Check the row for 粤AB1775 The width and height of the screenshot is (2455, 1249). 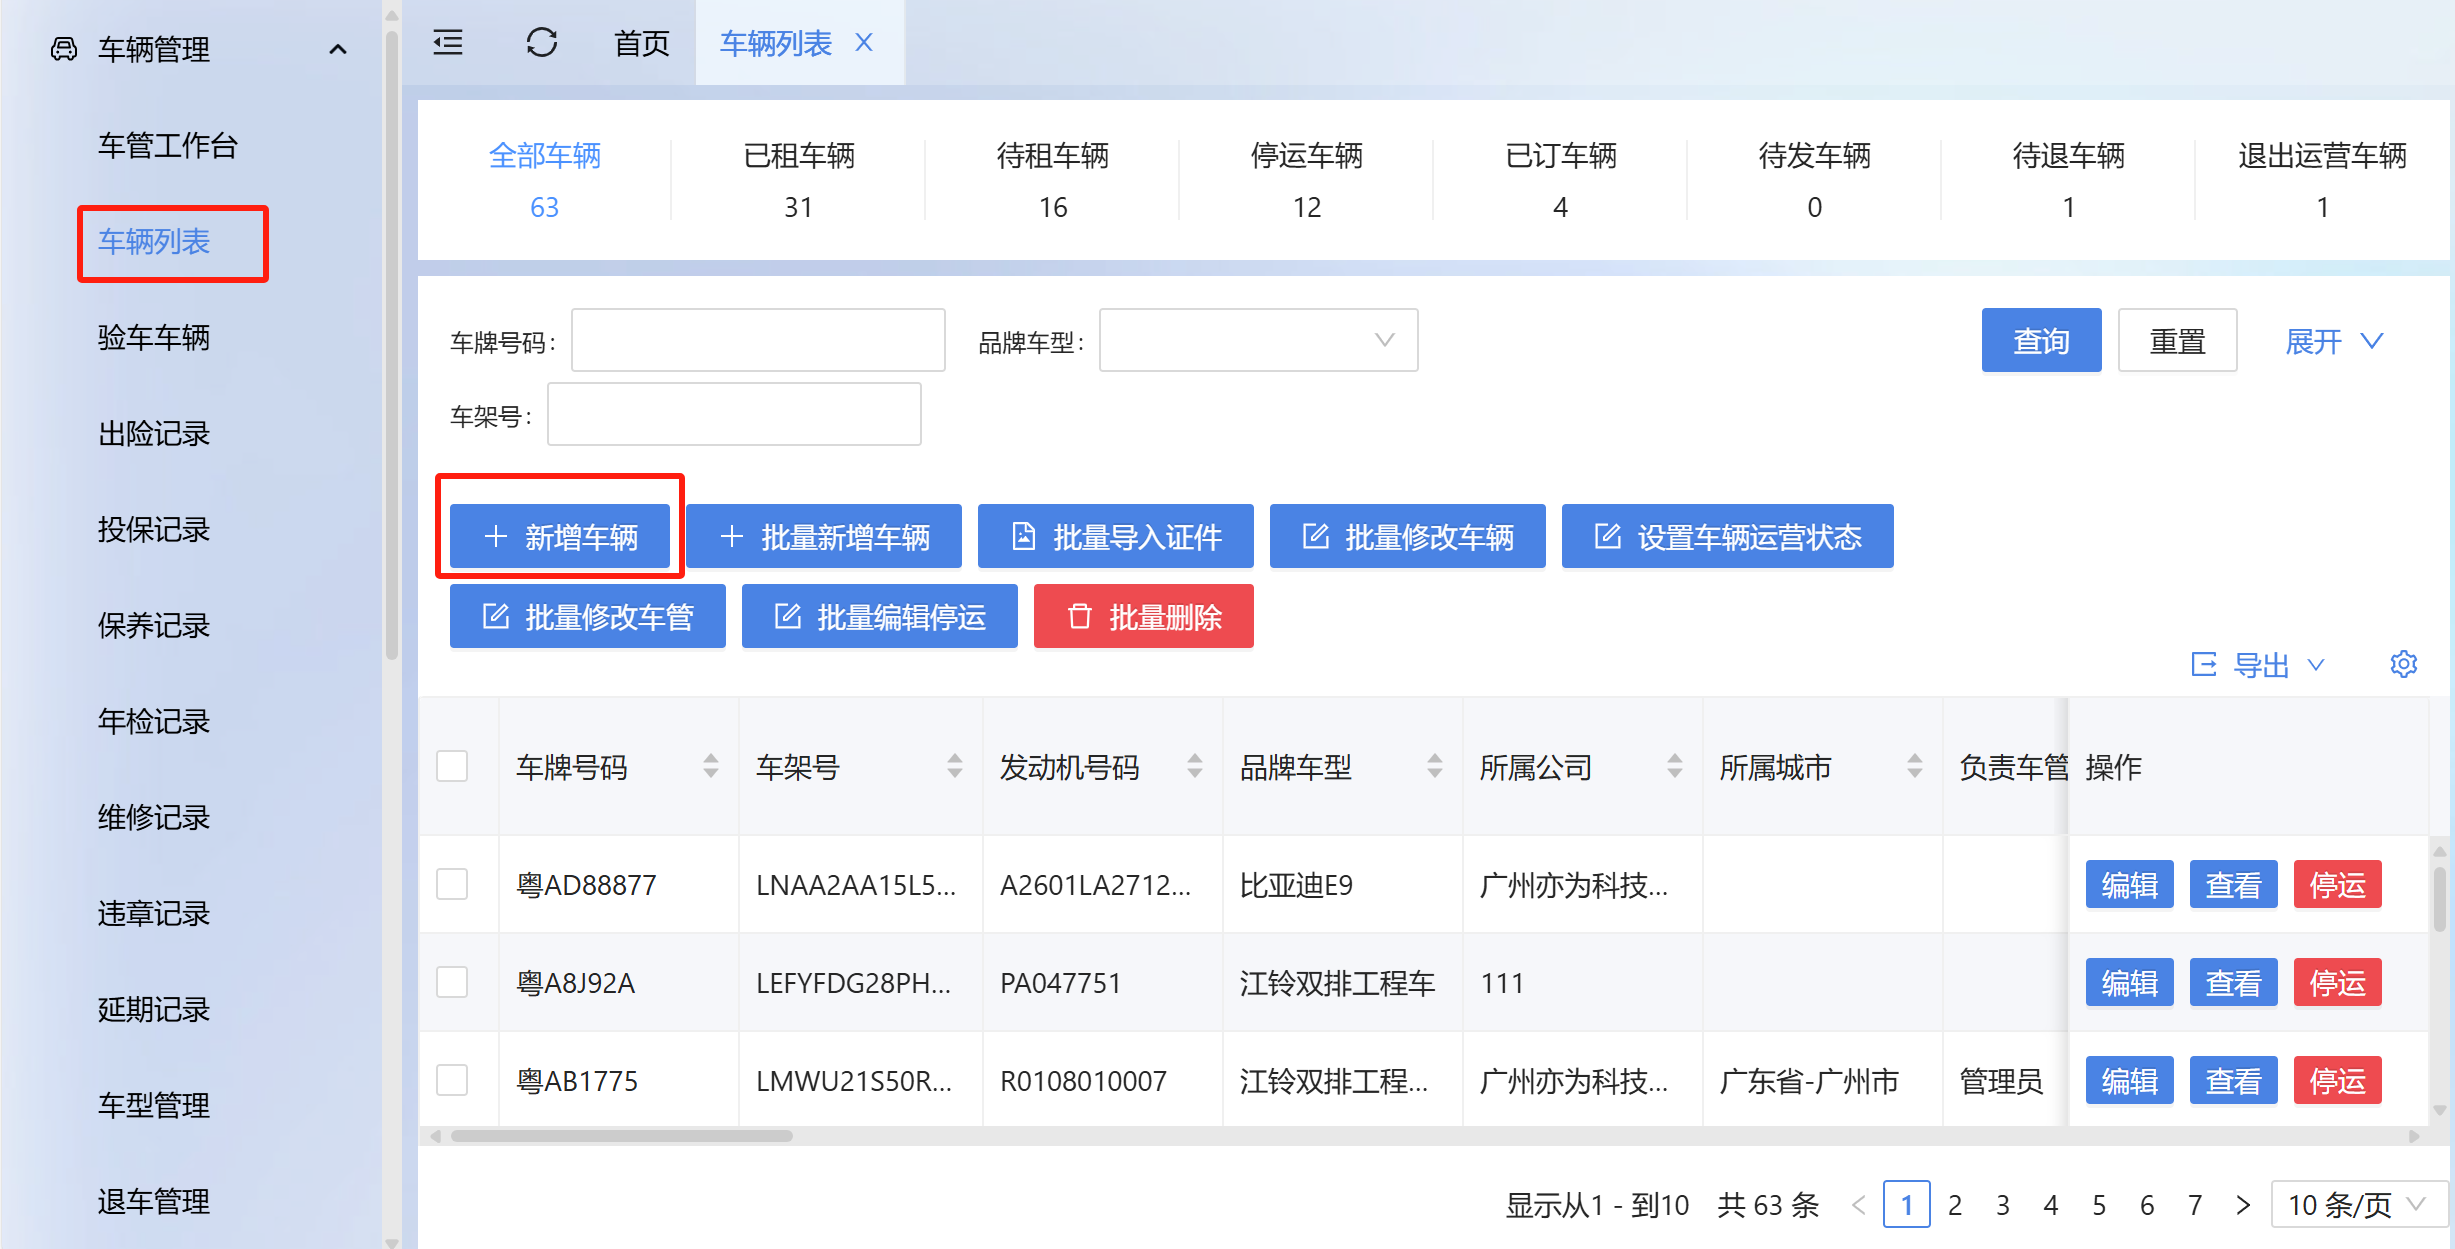click(x=452, y=1081)
